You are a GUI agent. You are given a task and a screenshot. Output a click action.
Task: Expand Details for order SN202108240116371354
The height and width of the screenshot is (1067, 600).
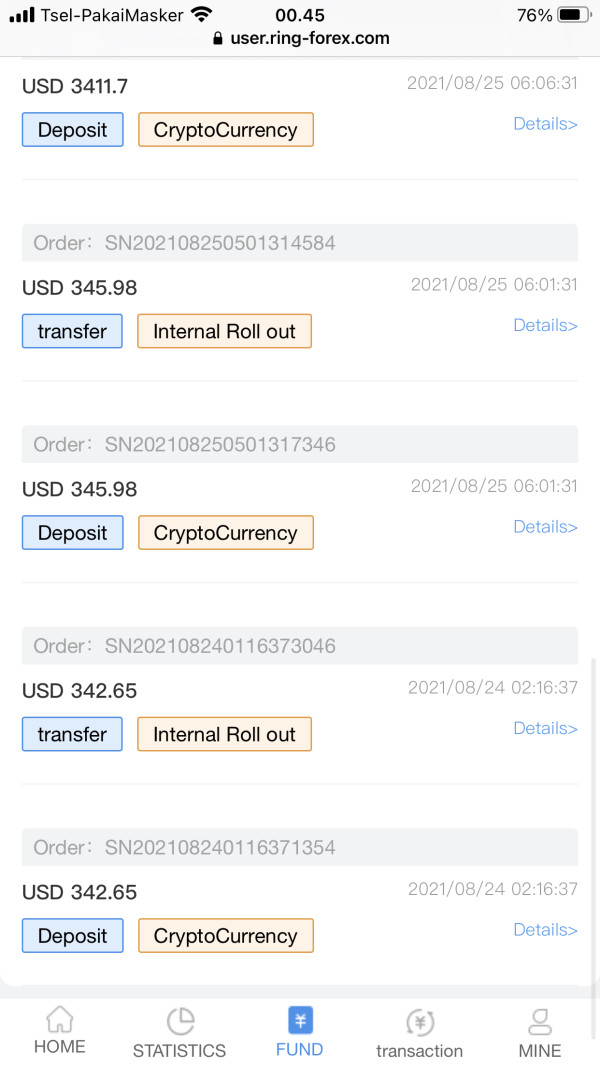pos(545,930)
